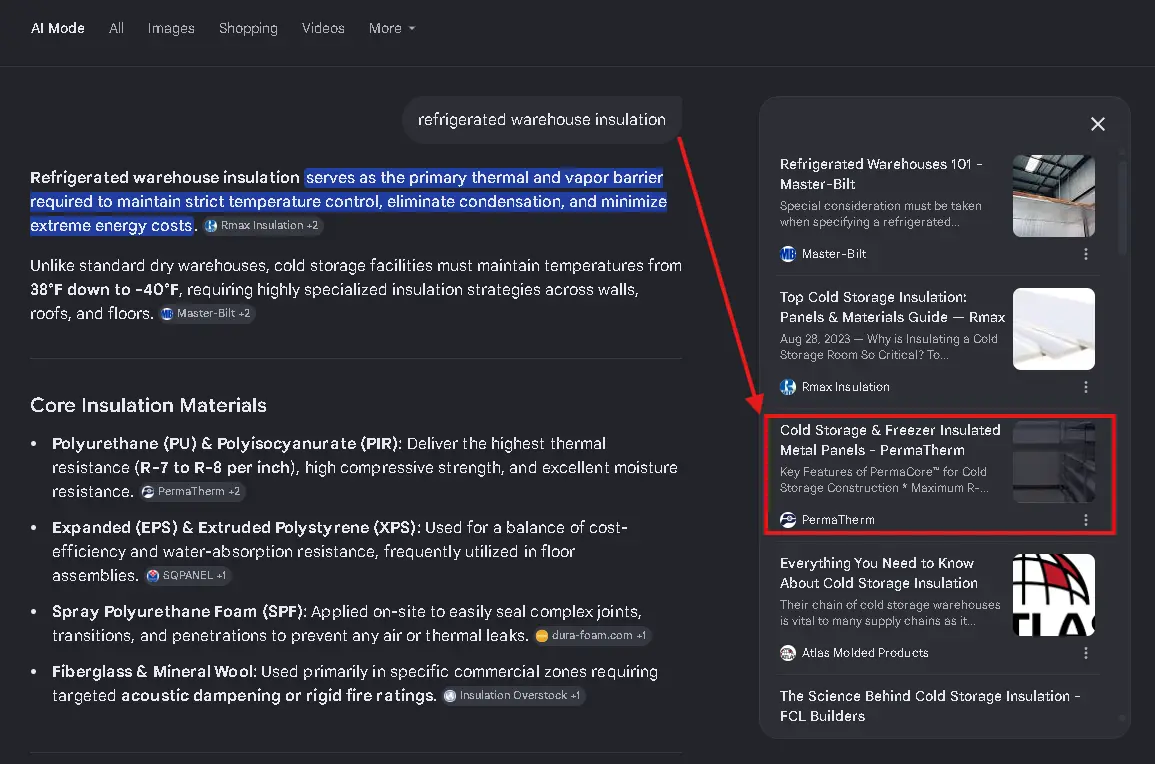Open Refrigerated Warehouses 101 - Master-Bilt link
This screenshot has height=764, width=1155.
[x=882, y=174]
